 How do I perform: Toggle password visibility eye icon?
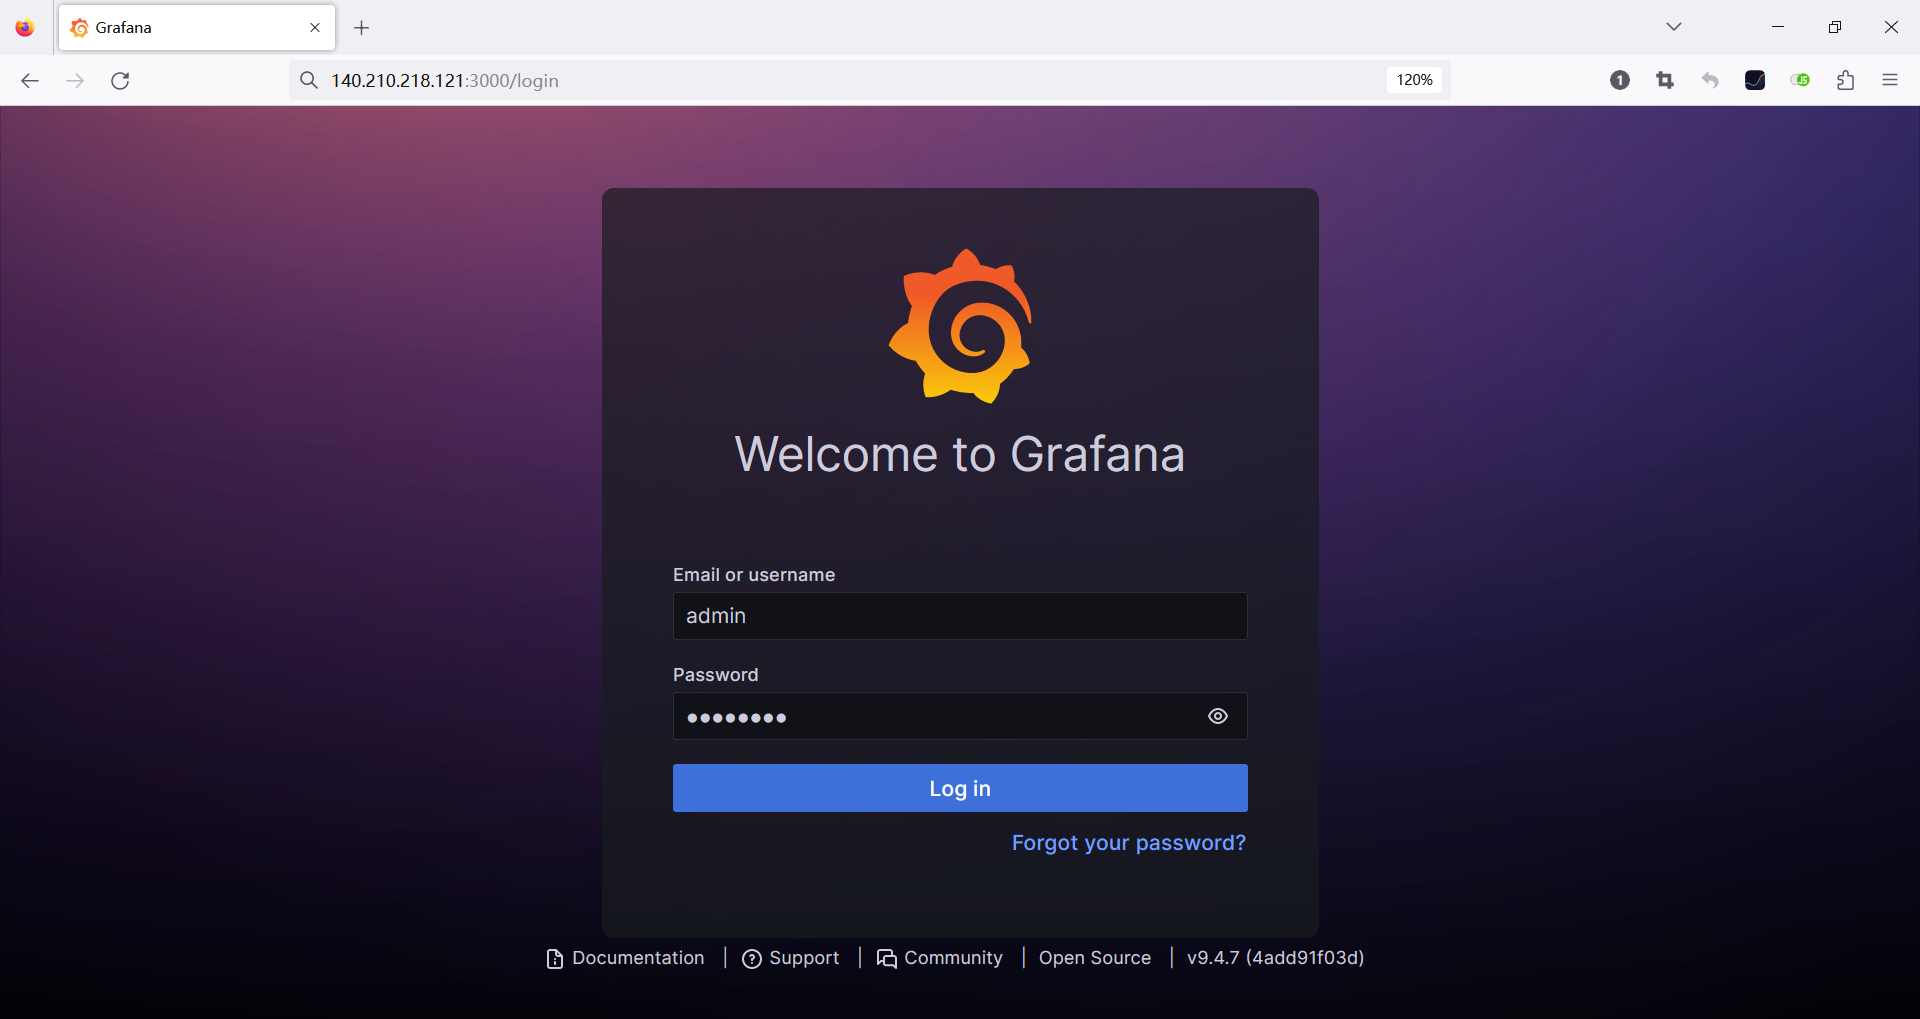[x=1217, y=716]
